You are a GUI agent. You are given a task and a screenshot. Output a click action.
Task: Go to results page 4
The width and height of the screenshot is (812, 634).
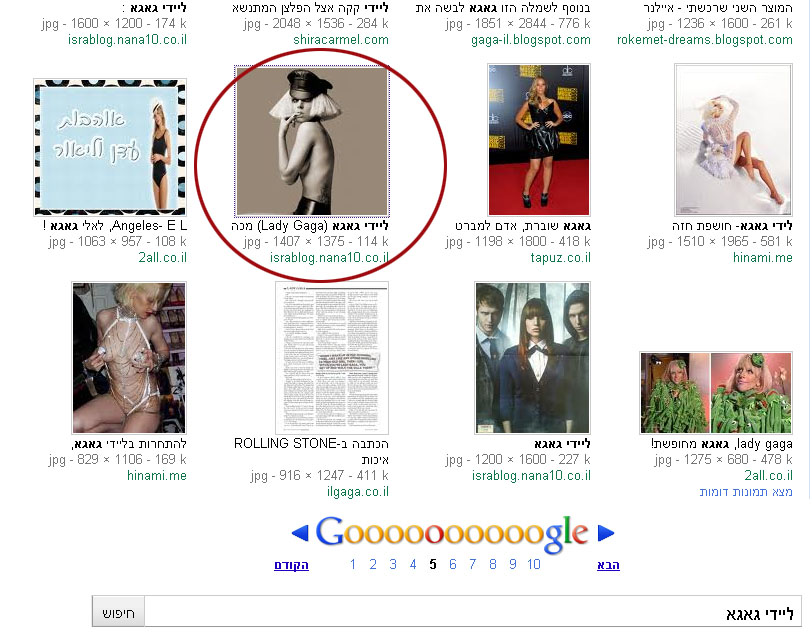(x=413, y=564)
